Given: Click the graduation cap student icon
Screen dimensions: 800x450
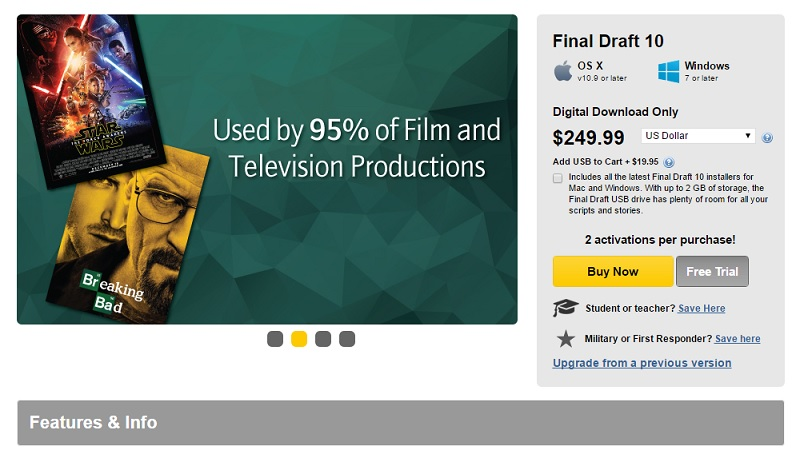Looking at the screenshot, I should (565, 308).
